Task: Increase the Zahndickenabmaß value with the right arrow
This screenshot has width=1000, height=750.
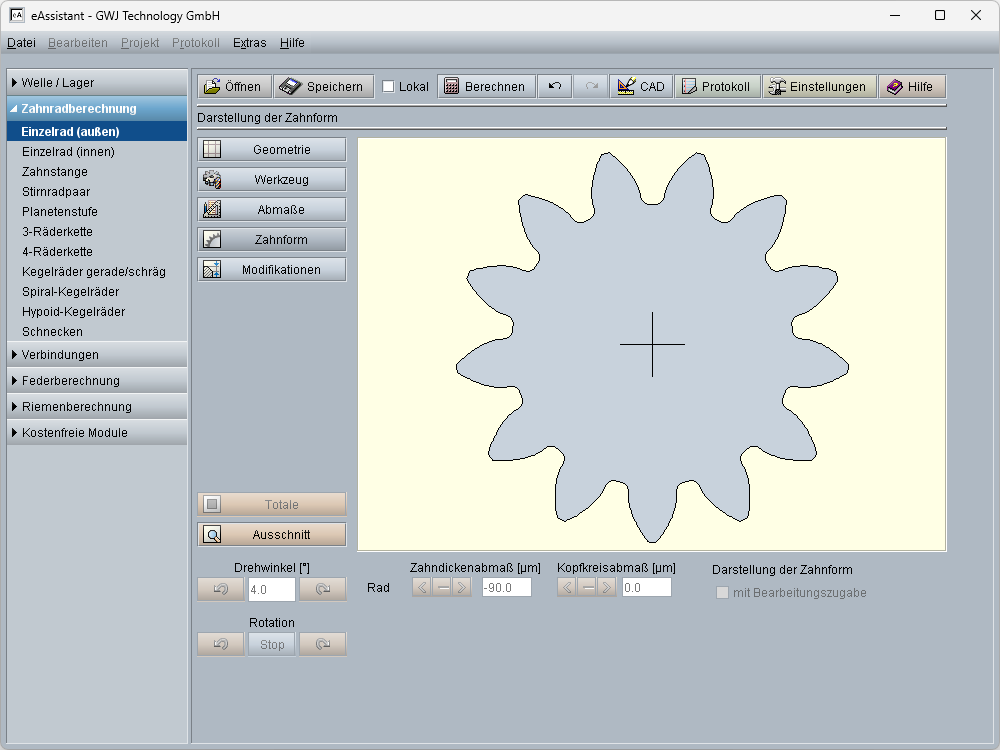Action: (461, 587)
